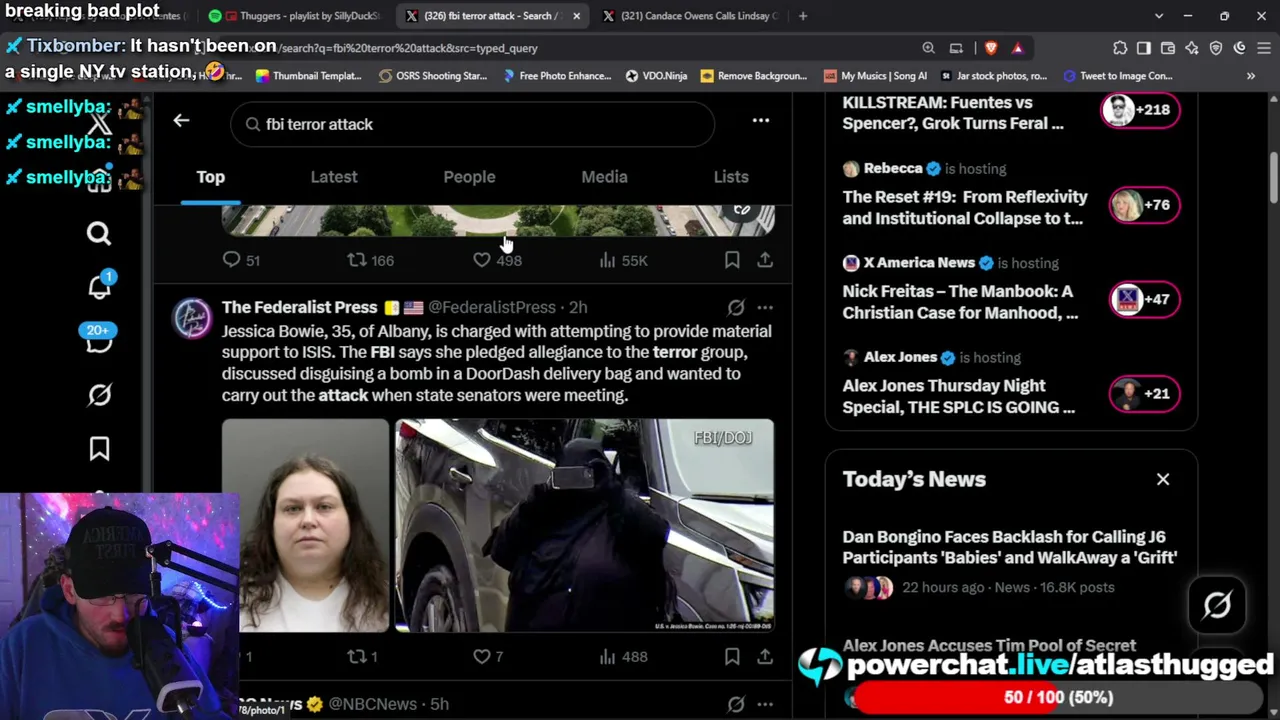This screenshot has width=1280, height=720.
Task: Open the VDO.Ninja bookmark
Action: tap(657, 76)
